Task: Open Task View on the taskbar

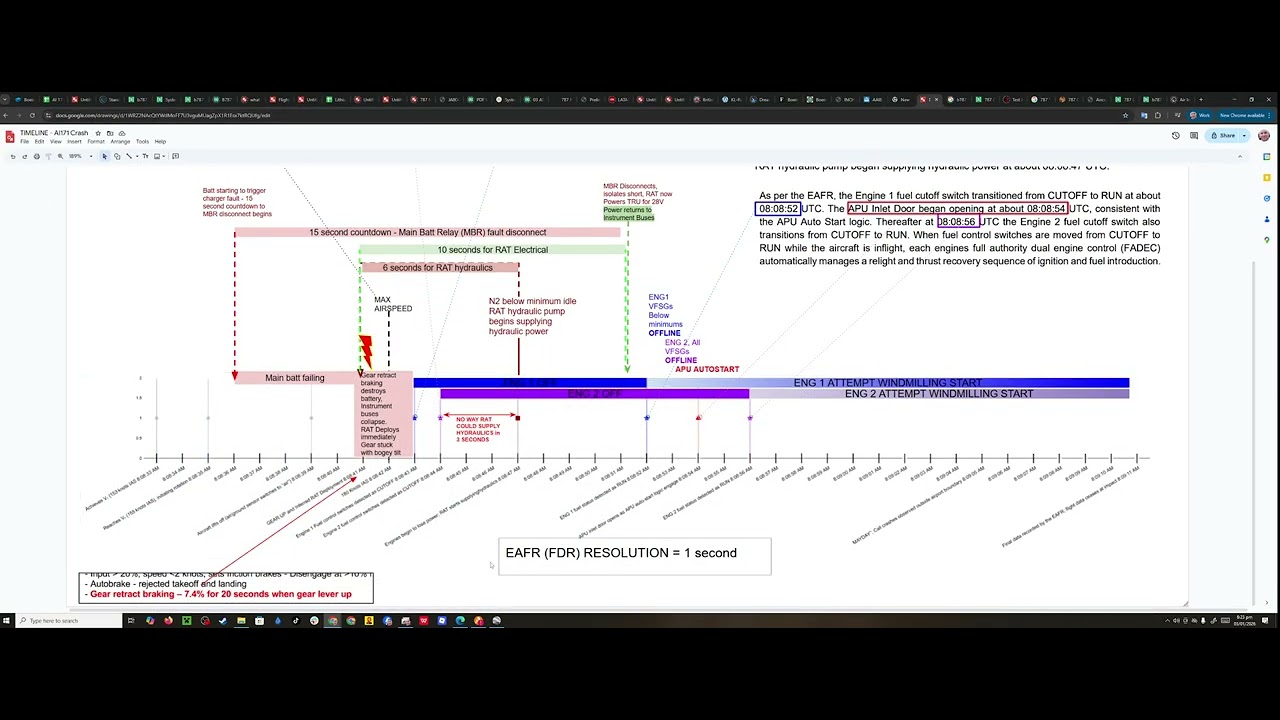Action: 131,620
